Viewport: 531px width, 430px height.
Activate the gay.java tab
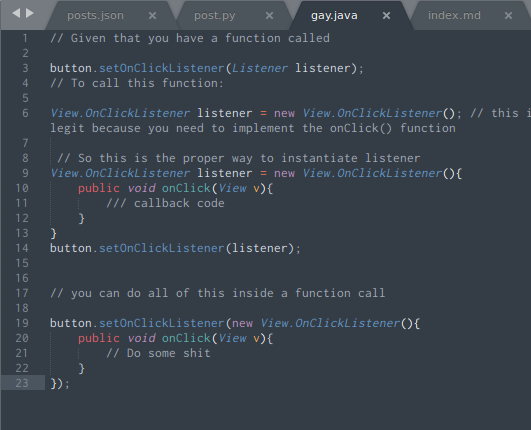pos(334,16)
